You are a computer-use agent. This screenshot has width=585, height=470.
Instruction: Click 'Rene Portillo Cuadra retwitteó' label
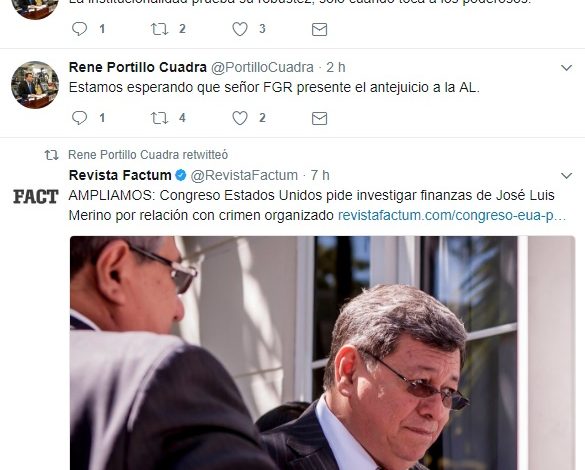[x=148, y=155]
